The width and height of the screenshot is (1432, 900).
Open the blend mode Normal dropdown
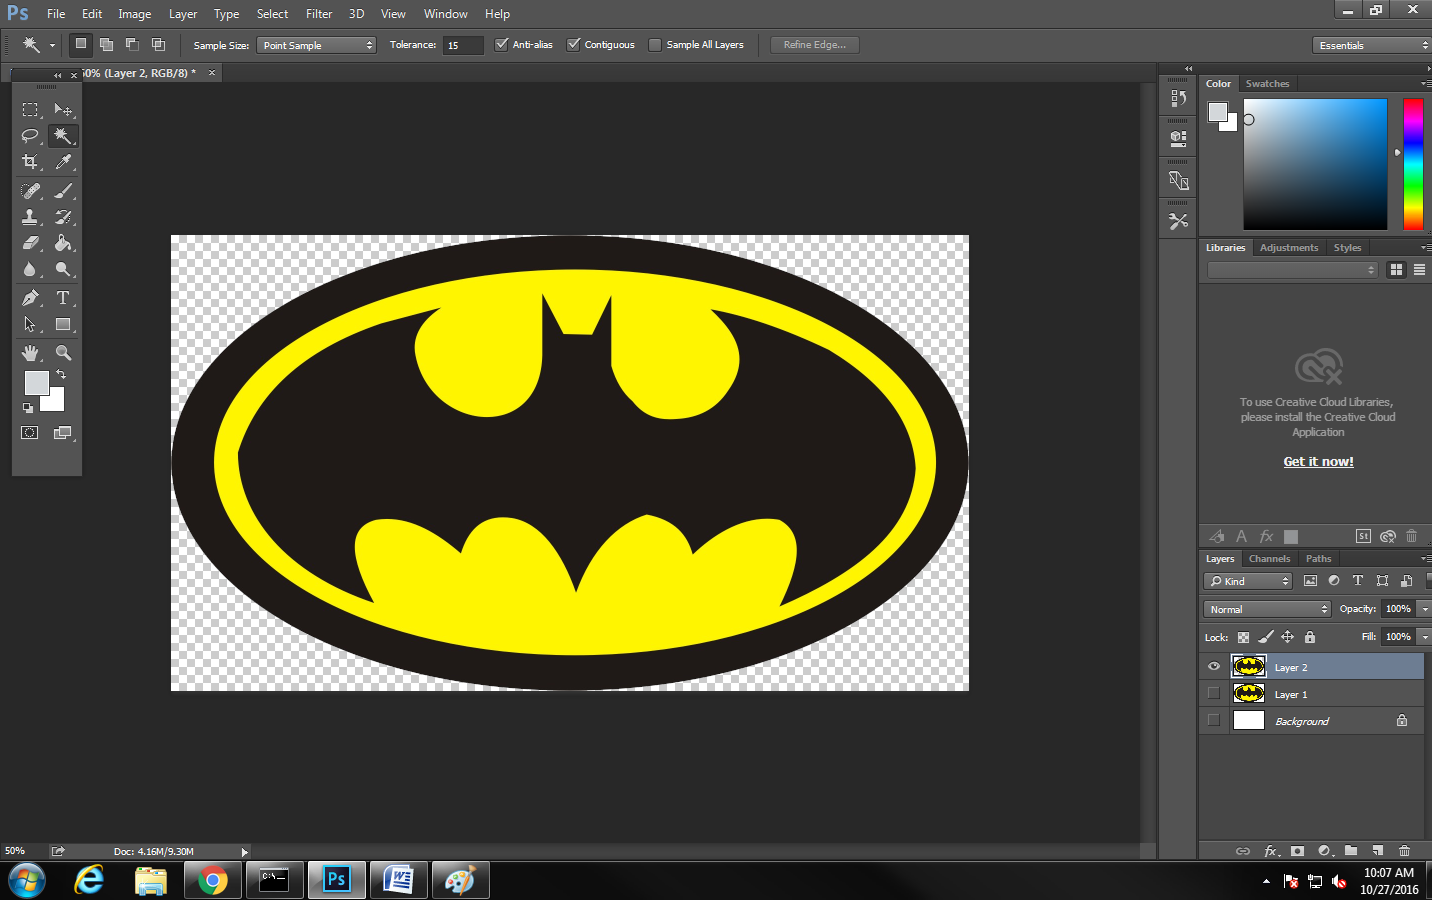[1267, 609]
